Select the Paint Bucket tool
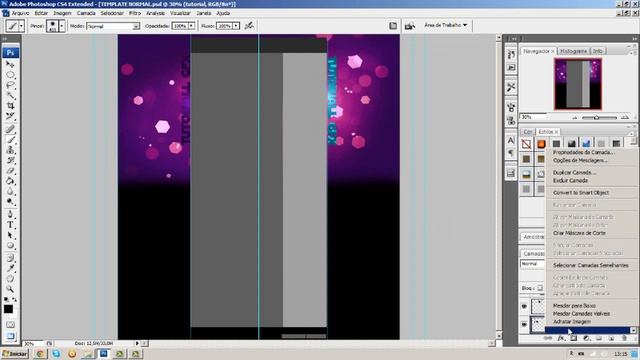 click(x=10, y=181)
